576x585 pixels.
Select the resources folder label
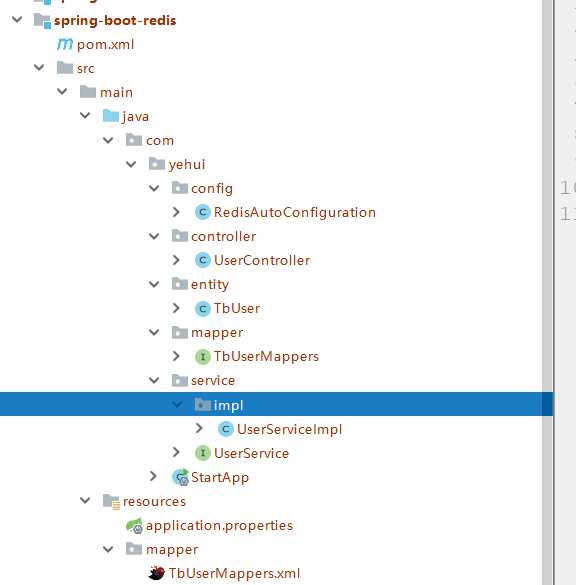(154, 501)
